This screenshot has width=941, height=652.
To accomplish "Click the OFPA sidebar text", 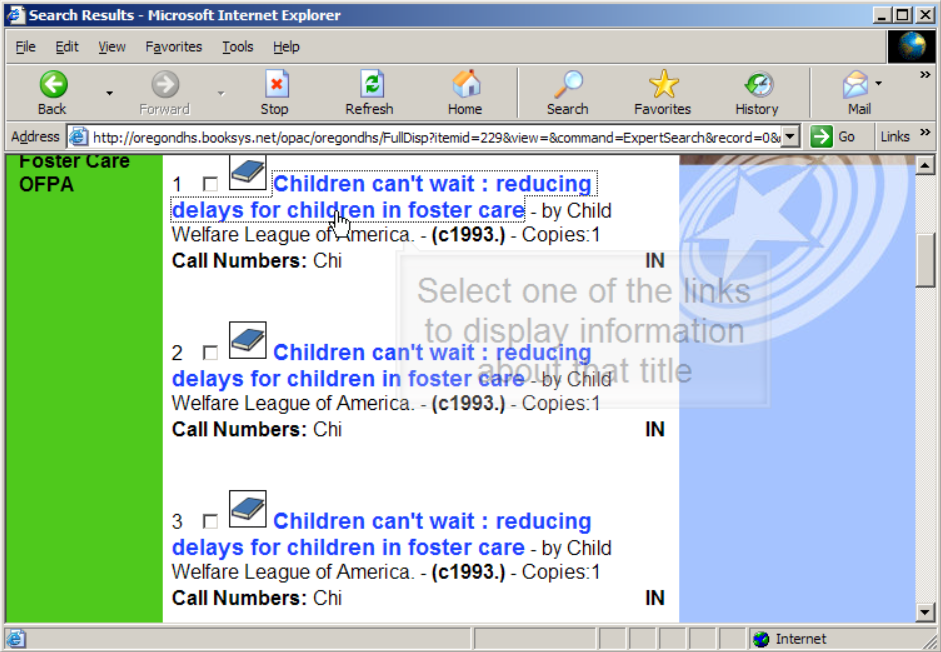I will pyautogui.click(x=46, y=184).
